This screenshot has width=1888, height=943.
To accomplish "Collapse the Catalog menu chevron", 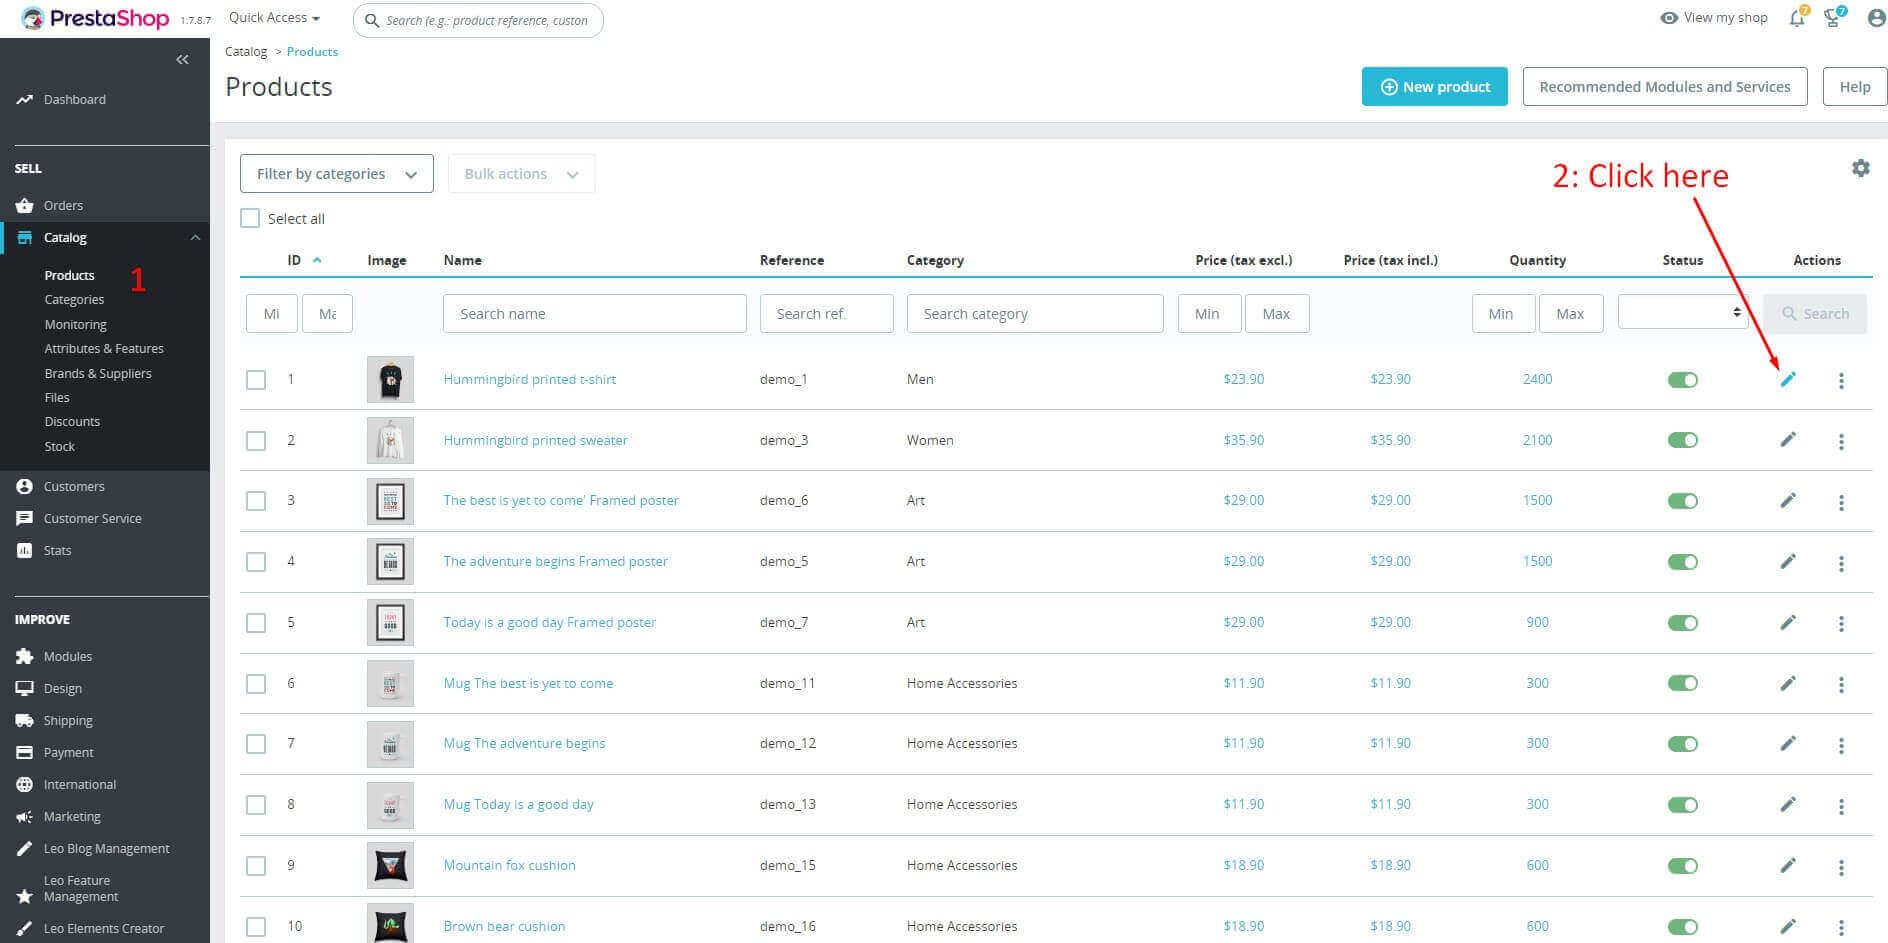I will (195, 238).
